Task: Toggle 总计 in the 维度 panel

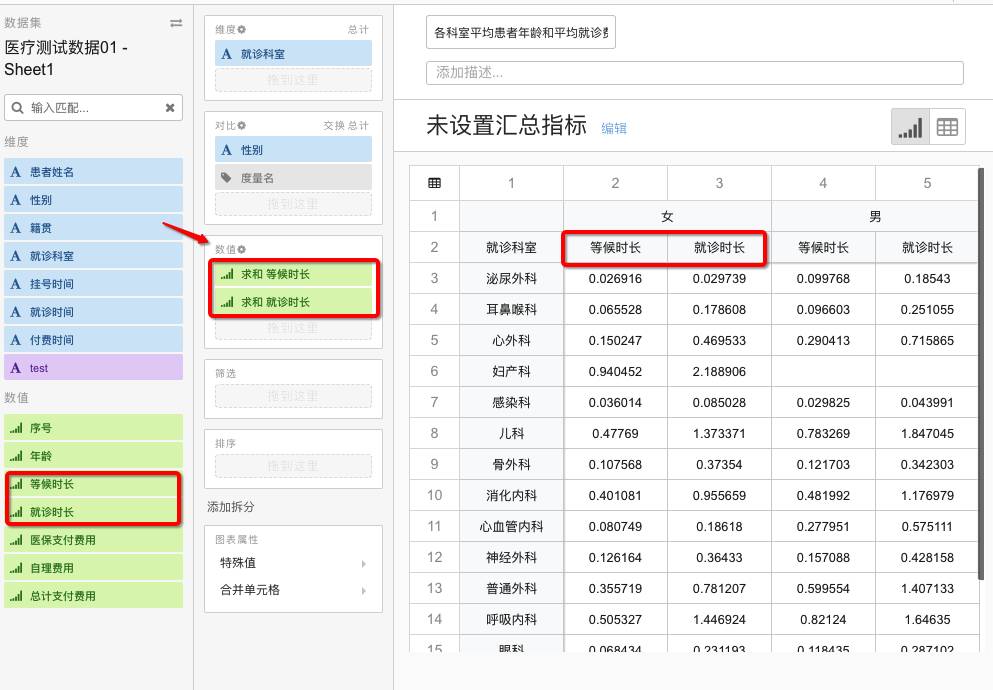Action: click(x=358, y=30)
